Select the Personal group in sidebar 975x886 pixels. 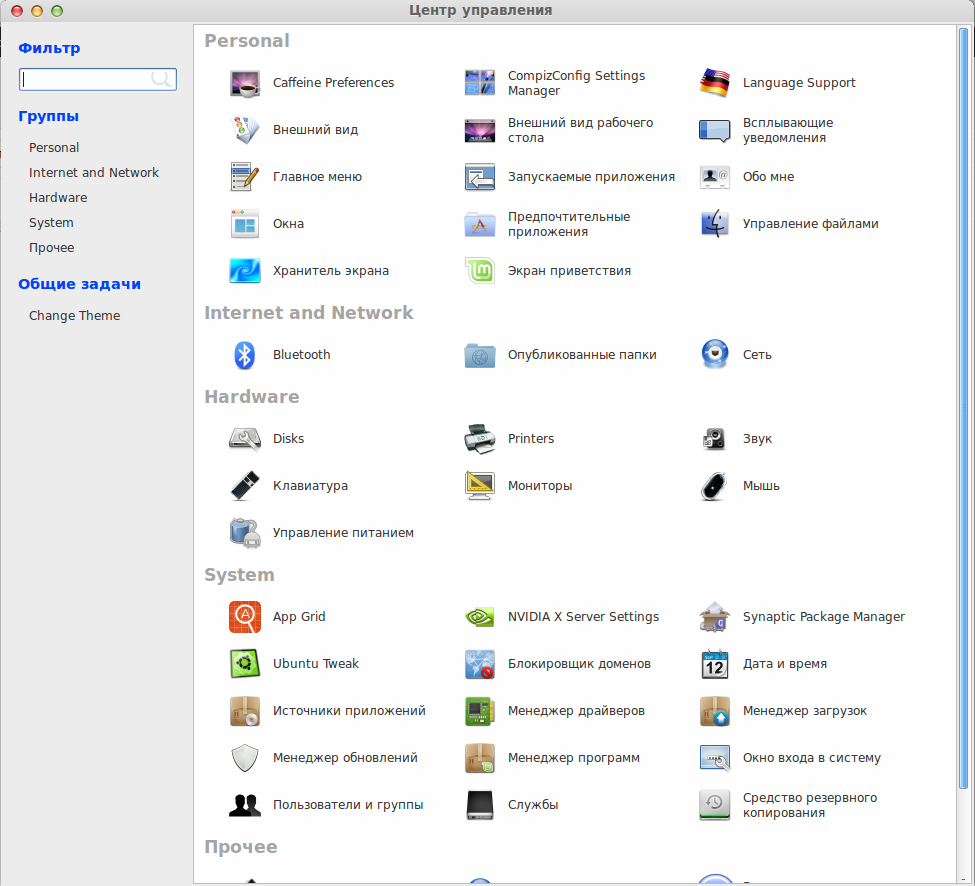point(54,148)
